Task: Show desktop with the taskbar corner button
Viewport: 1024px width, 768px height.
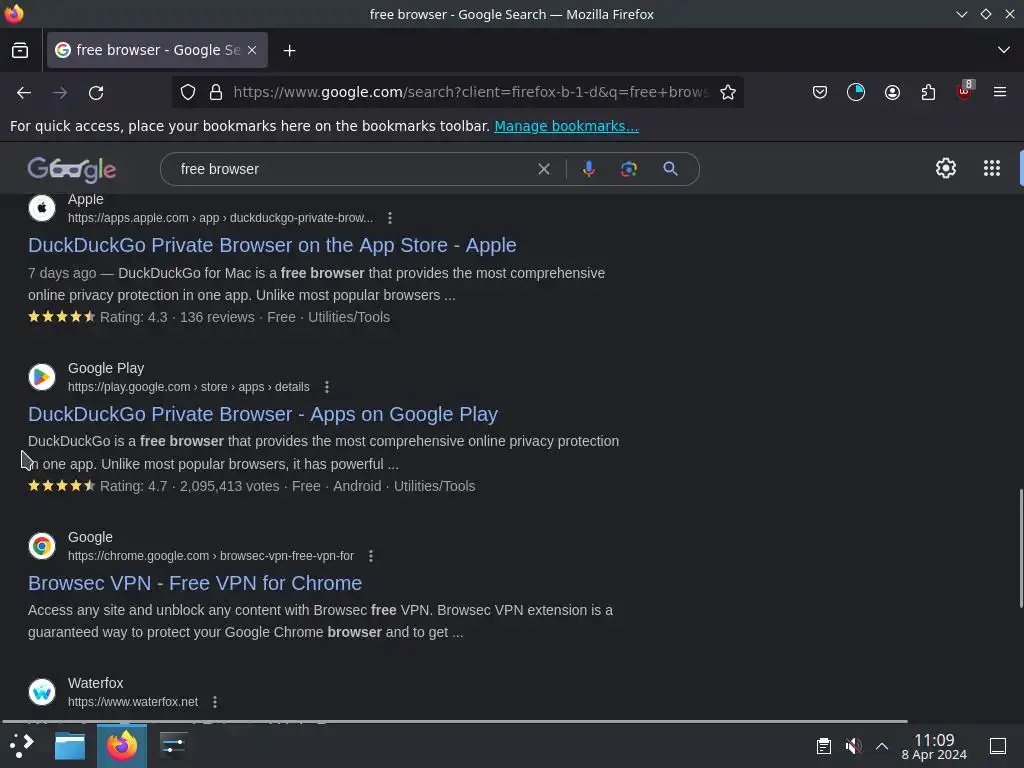Action: 998,746
